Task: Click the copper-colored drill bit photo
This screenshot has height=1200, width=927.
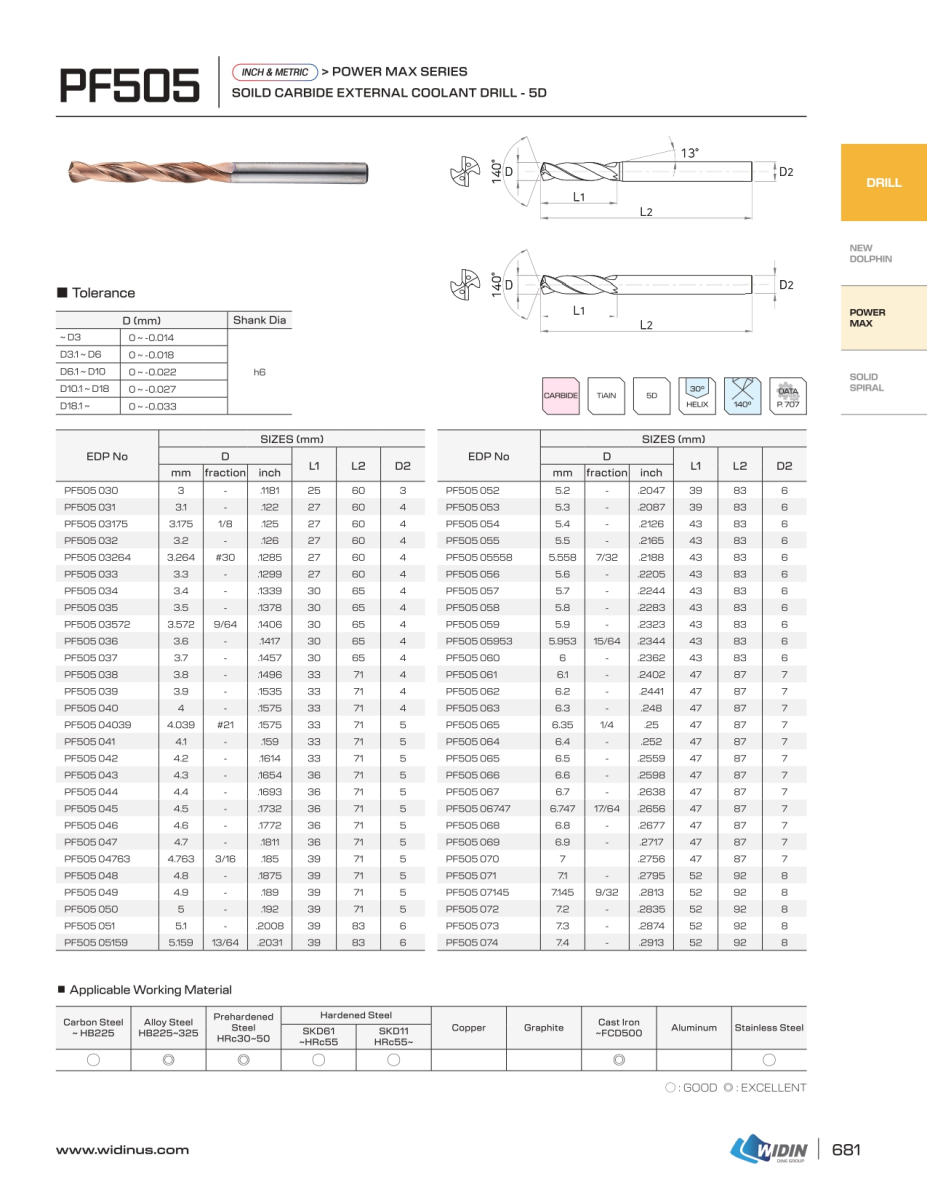Action: pyautogui.click(x=220, y=172)
